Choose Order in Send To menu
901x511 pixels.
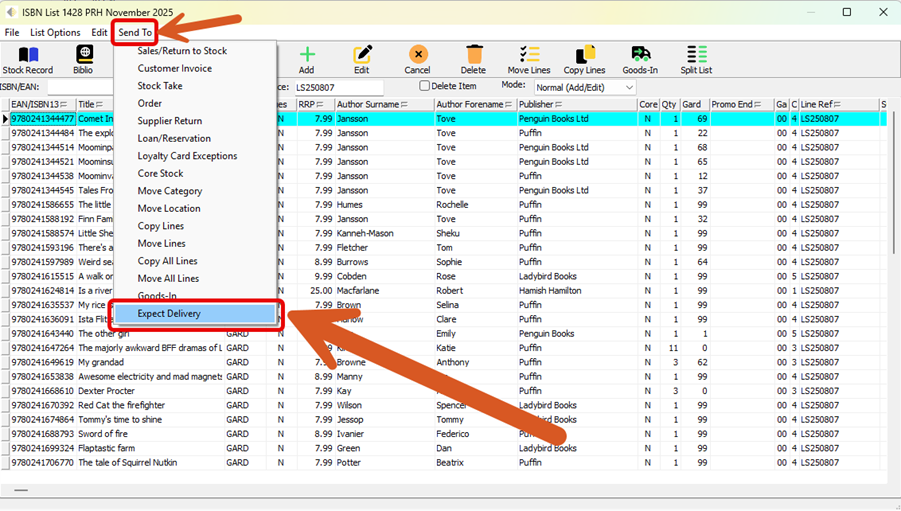[149, 103]
